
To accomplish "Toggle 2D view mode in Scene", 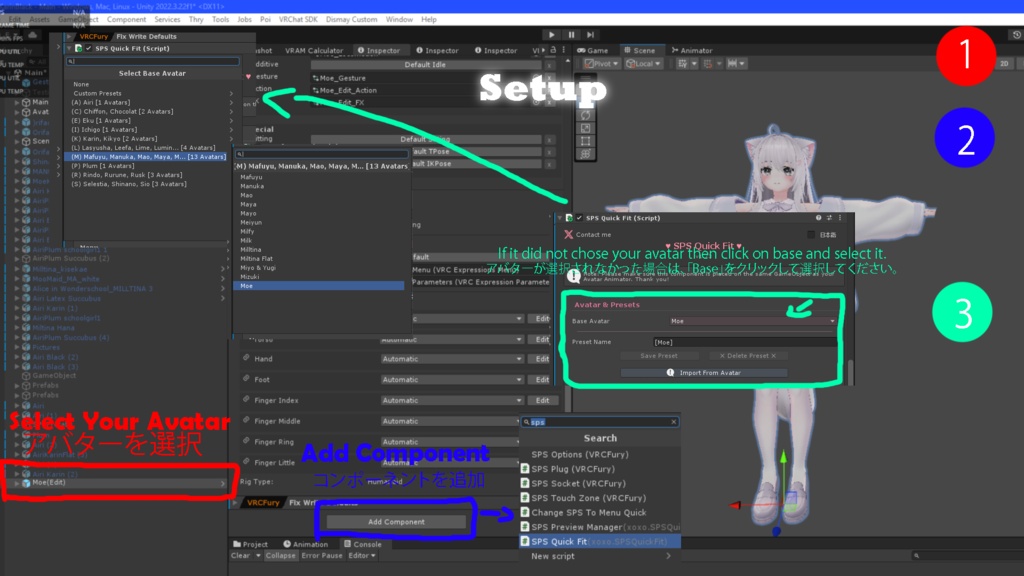I will coord(1004,63).
